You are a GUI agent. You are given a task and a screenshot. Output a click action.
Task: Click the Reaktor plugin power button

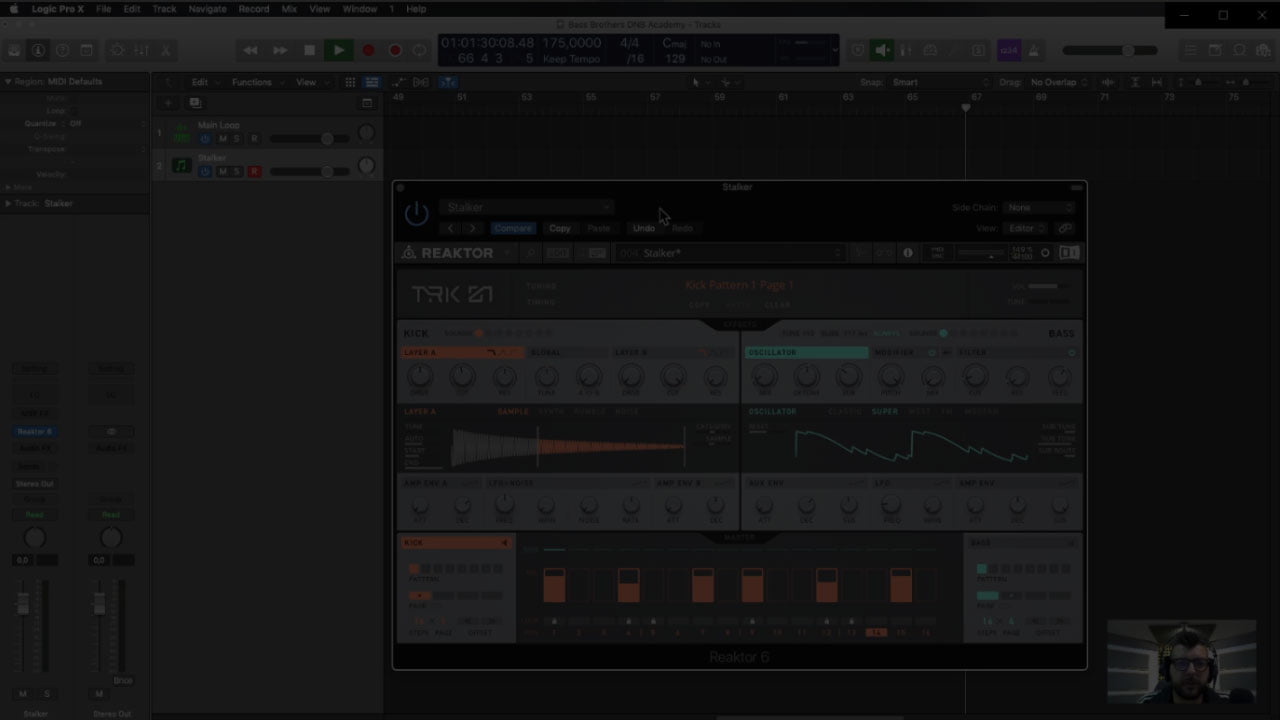click(416, 213)
